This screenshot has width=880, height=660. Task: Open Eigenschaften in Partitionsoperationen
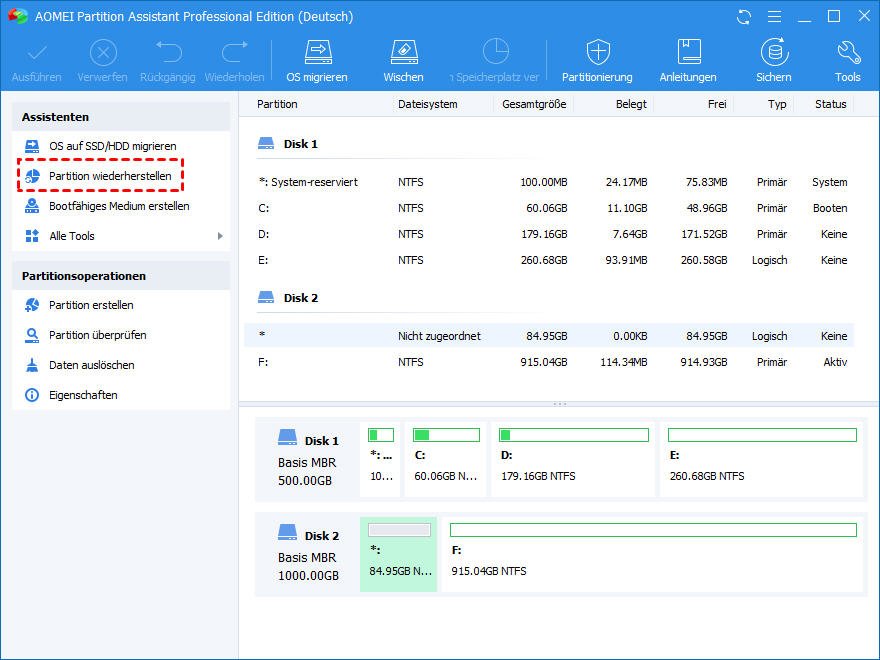(83, 395)
